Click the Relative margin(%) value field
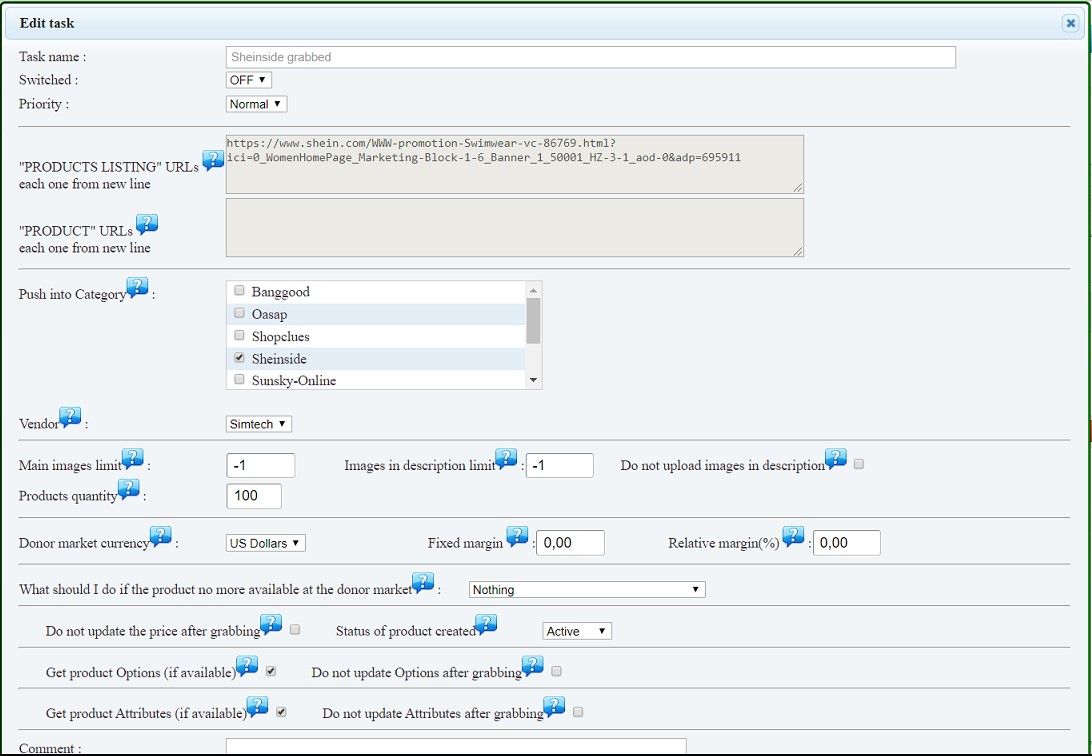Image resolution: width=1092 pixels, height=756 pixels. click(x=847, y=543)
